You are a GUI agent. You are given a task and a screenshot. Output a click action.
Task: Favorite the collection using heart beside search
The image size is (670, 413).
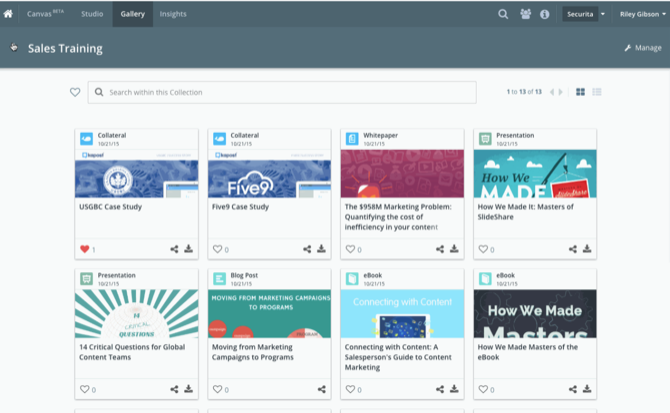click(x=75, y=92)
